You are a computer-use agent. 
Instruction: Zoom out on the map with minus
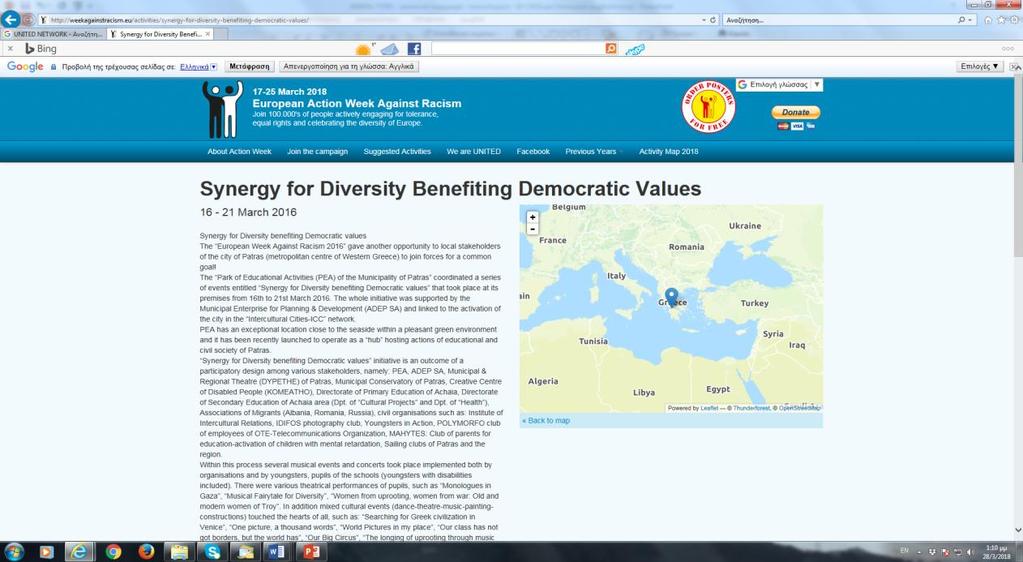(x=532, y=229)
